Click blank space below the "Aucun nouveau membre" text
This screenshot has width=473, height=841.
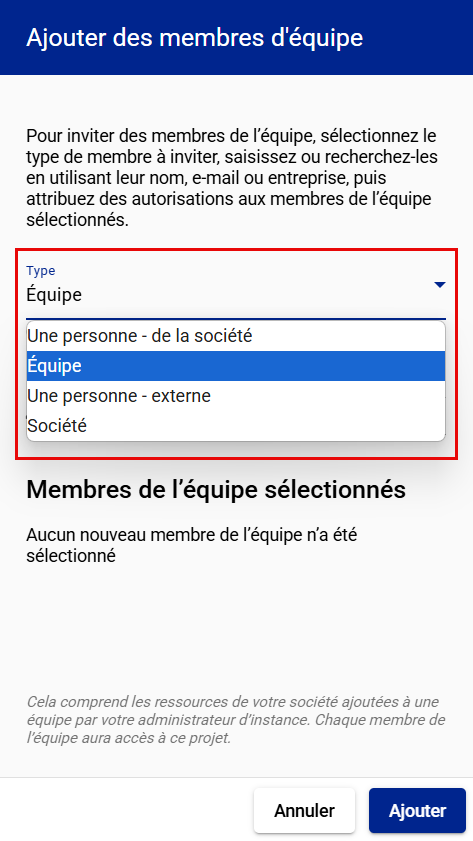236,628
